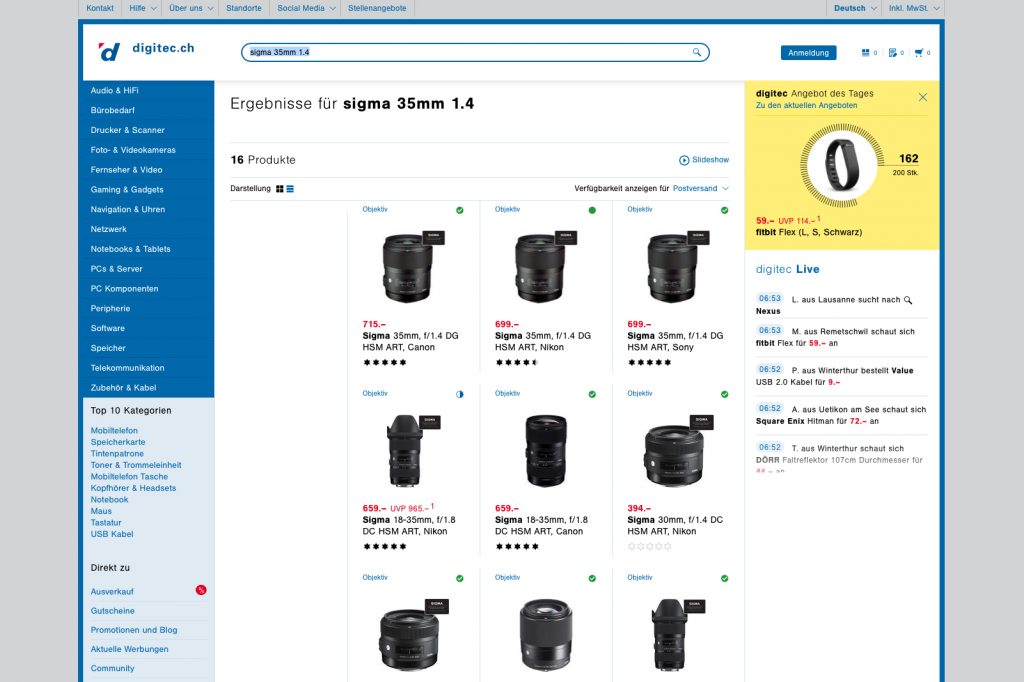Open the product comparison icon in header
This screenshot has width=1024, height=682.
[865, 53]
